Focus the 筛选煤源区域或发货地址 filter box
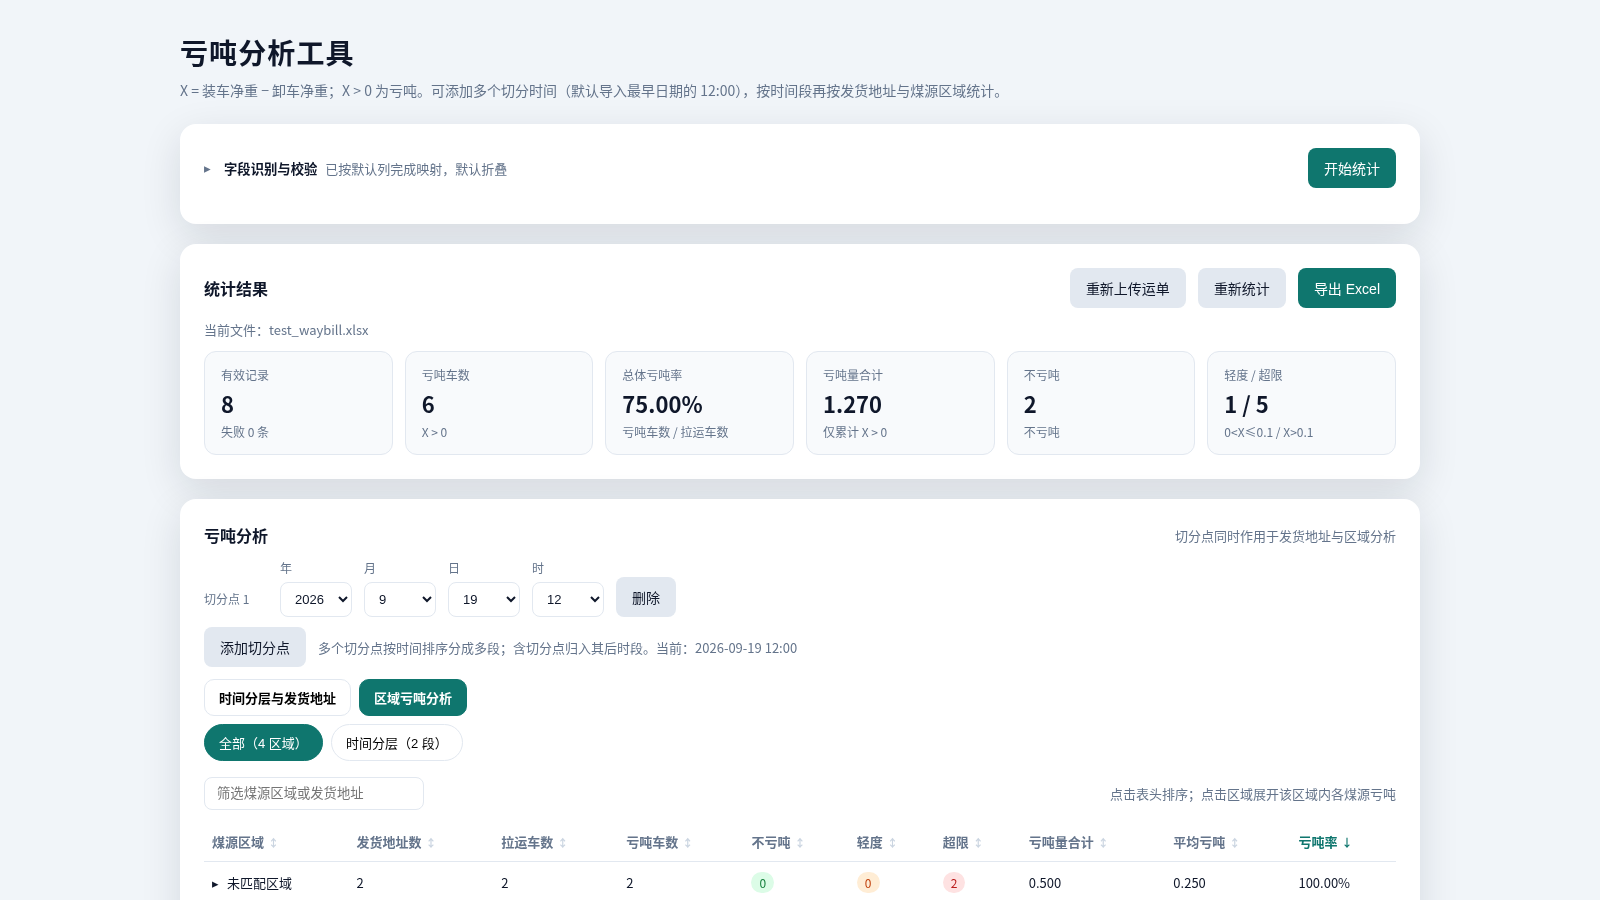Image resolution: width=1600 pixels, height=900 pixels. [314, 793]
